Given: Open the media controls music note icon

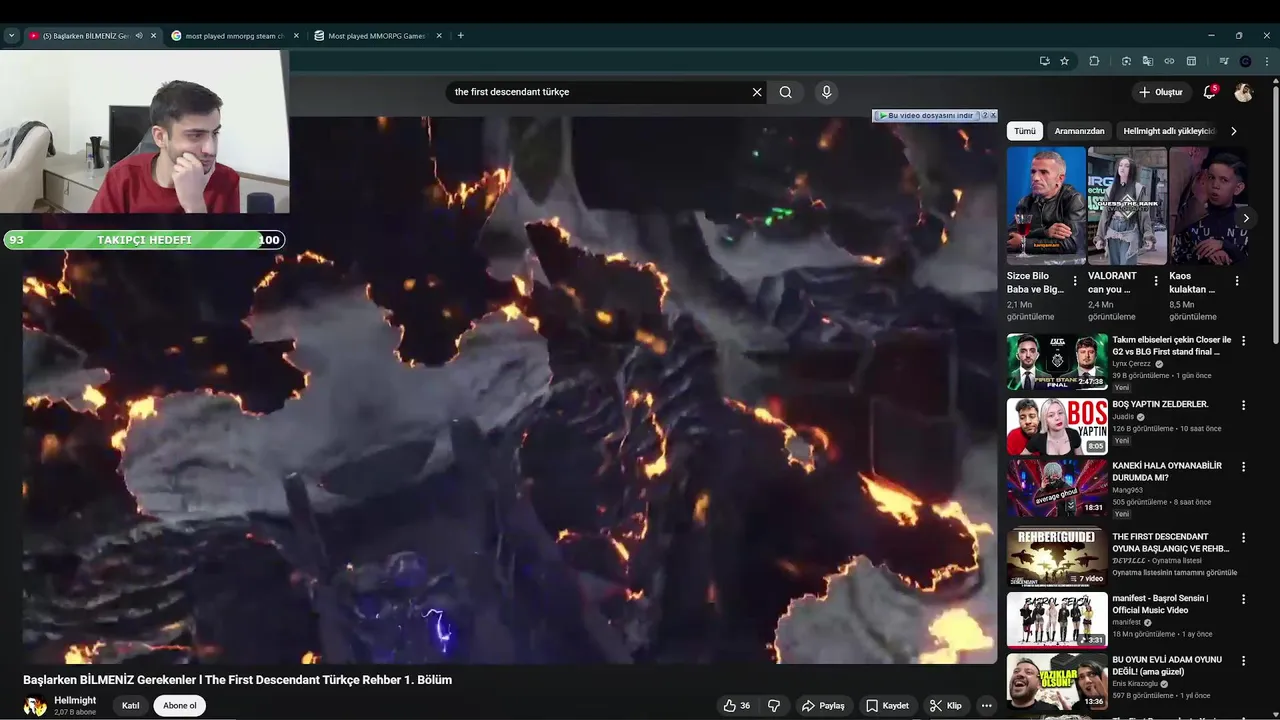Looking at the screenshot, I should pyautogui.click(x=1223, y=61).
